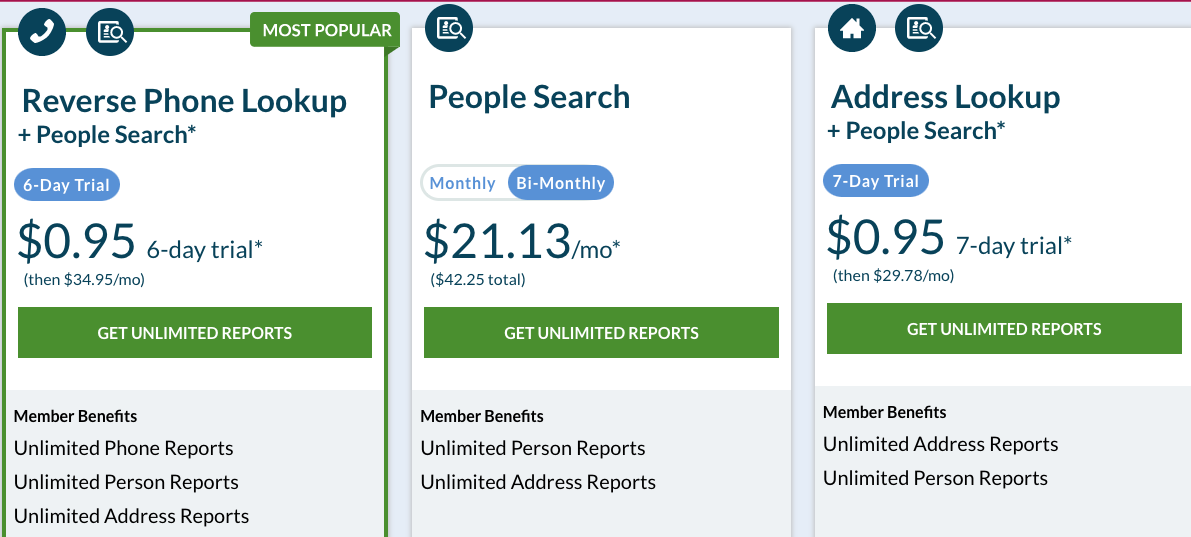Select the Monthly billing option
Screen dimensions: 1191x537
click(x=463, y=183)
